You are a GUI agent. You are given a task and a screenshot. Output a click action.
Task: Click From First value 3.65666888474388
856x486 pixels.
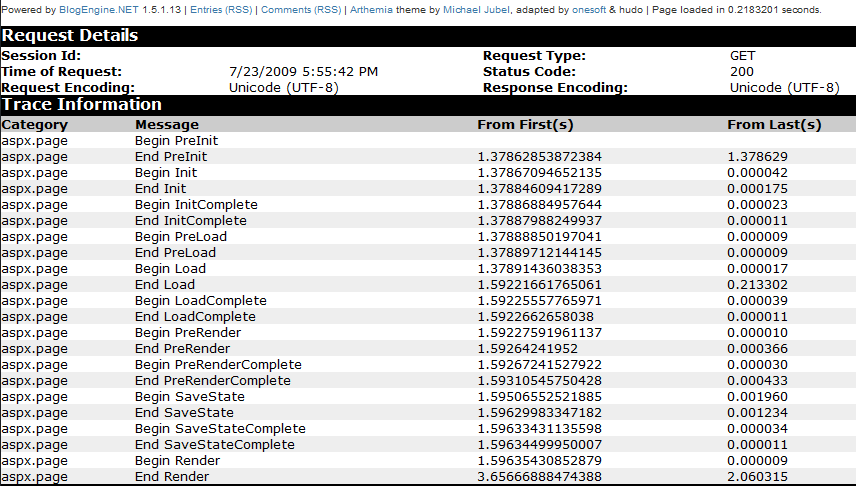coord(539,477)
